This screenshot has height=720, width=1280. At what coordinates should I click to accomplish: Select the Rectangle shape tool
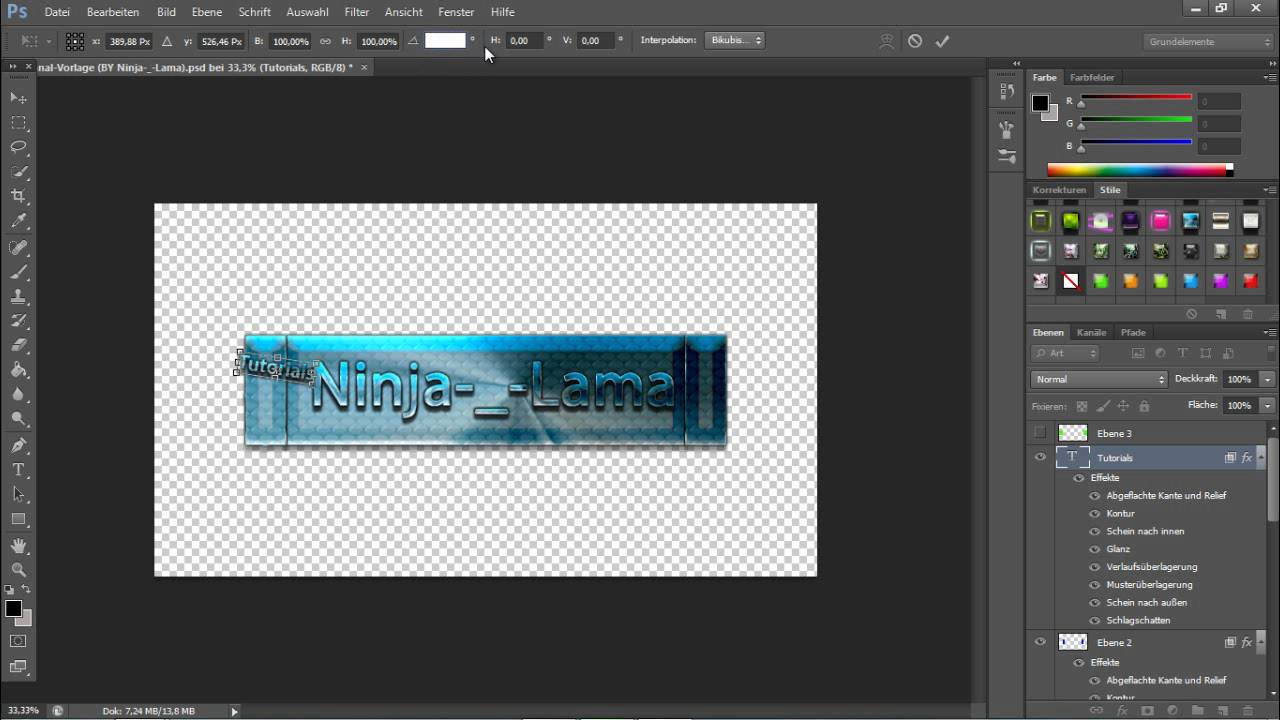point(19,519)
